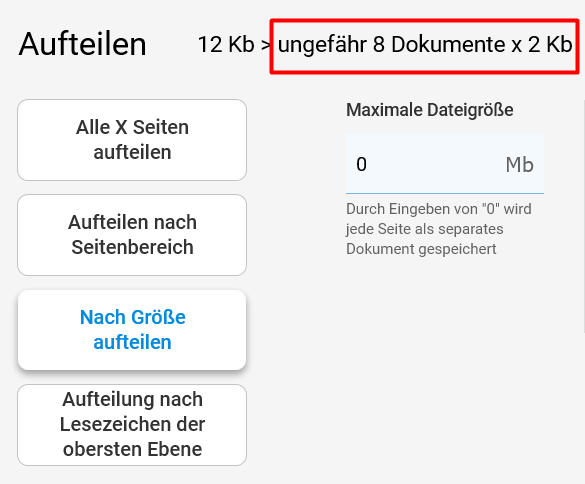Select the highlighted Nach Größe aufteilen option
585x484 pixels.
[132, 330]
